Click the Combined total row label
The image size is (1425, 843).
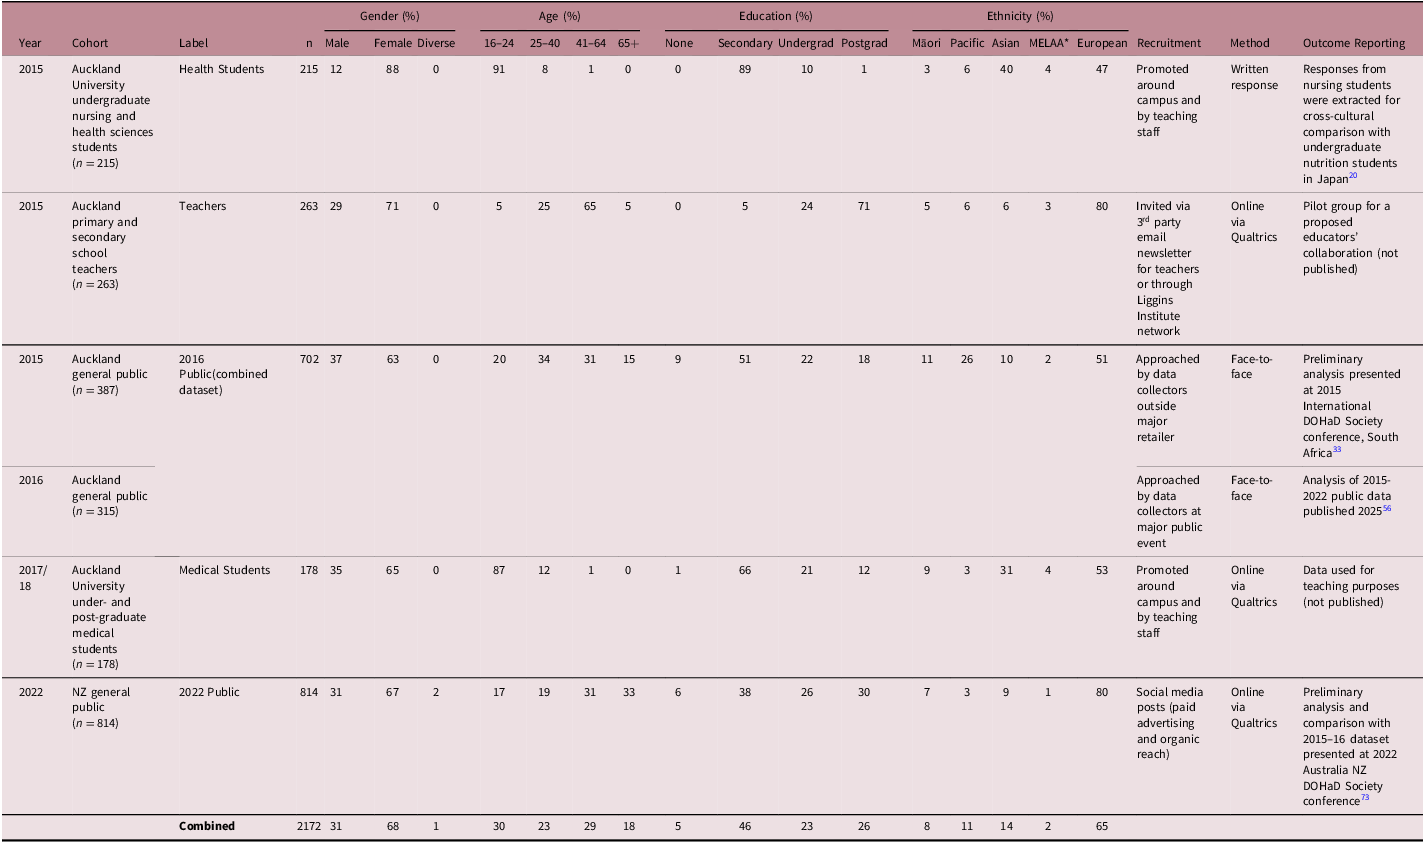pyautogui.click(x=207, y=826)
